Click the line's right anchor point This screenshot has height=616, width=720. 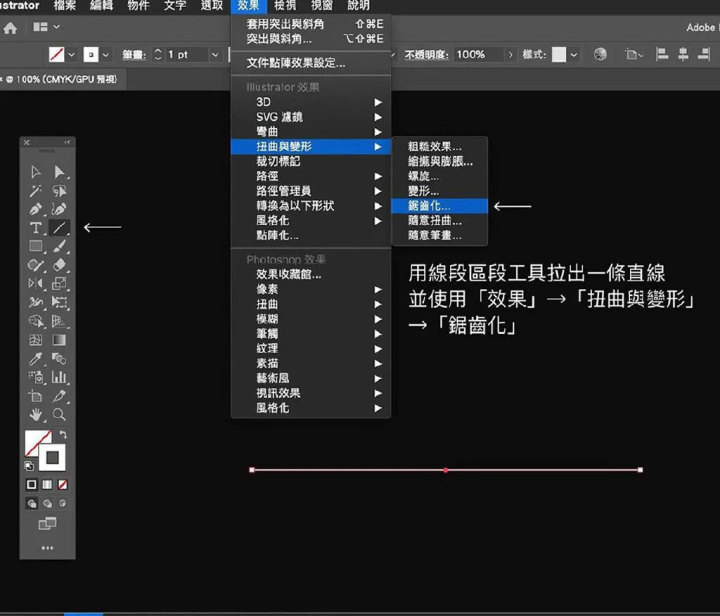[640, 470]
